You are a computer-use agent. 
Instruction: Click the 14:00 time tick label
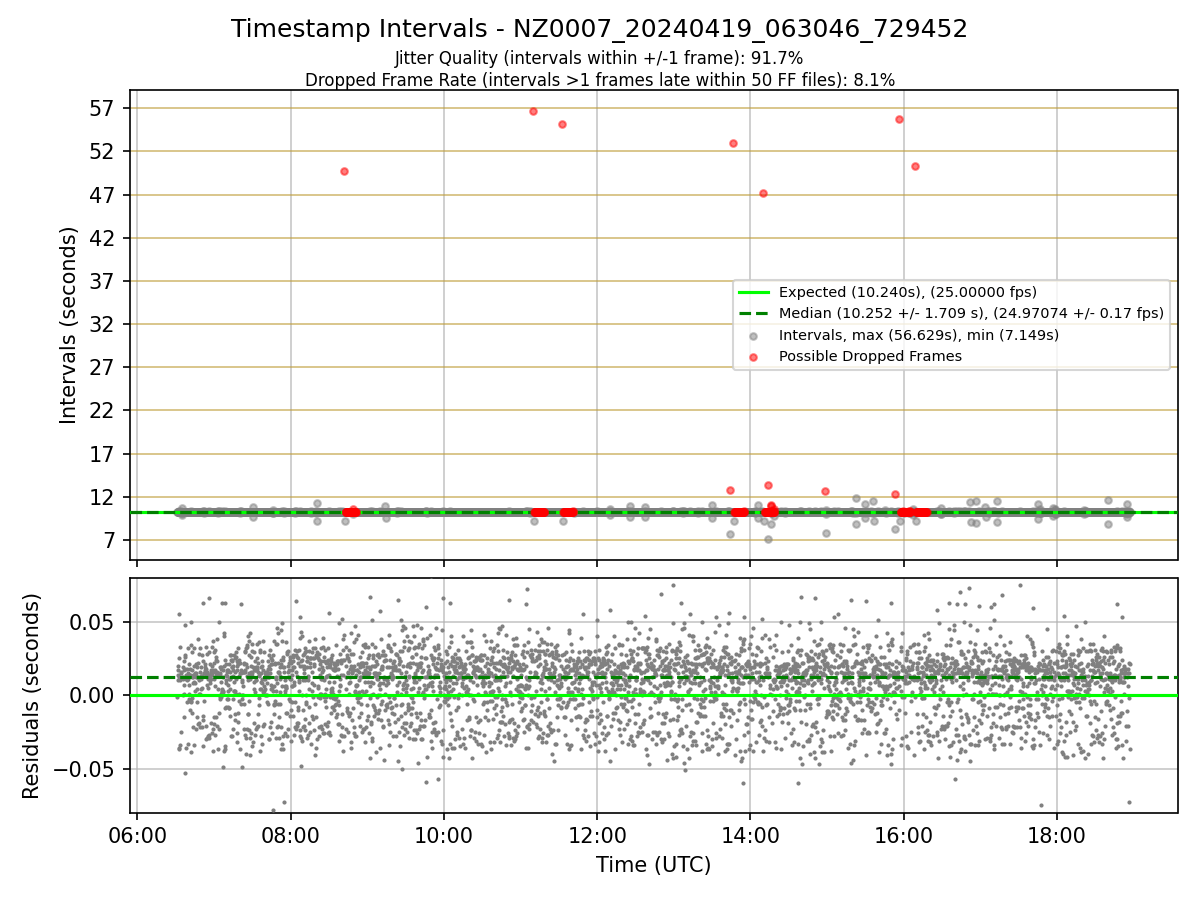(750, 835)
